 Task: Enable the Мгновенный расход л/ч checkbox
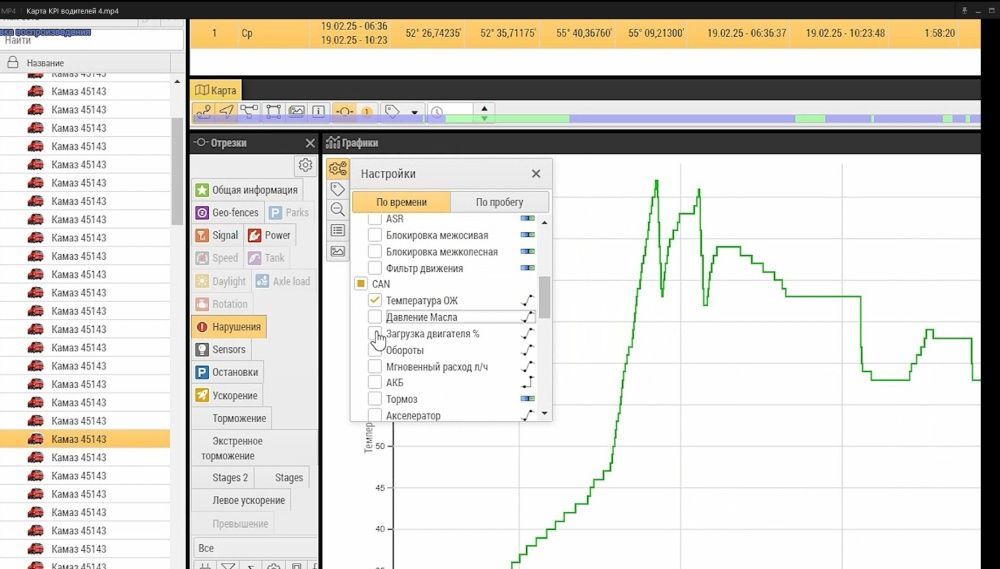coord(375,367)
